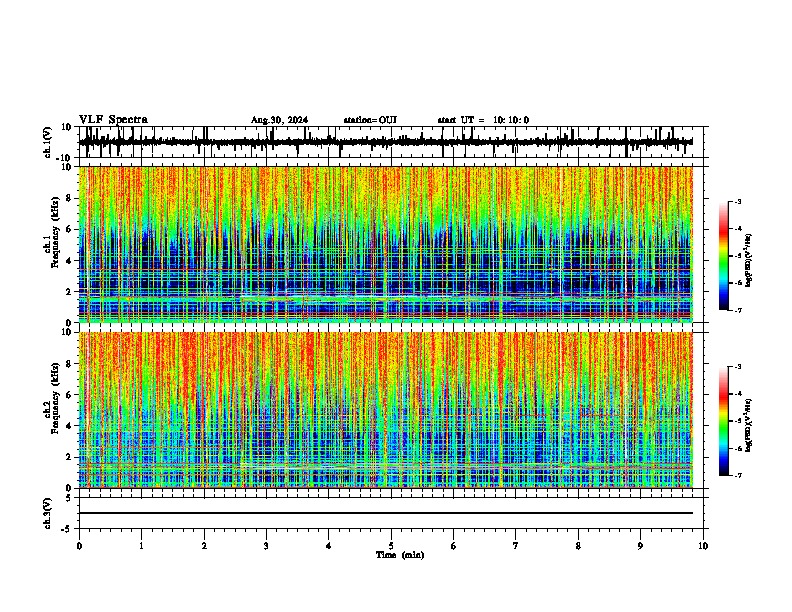Click the ch.1 color scale bar
792x612 pixels.
tap(723, 256)
